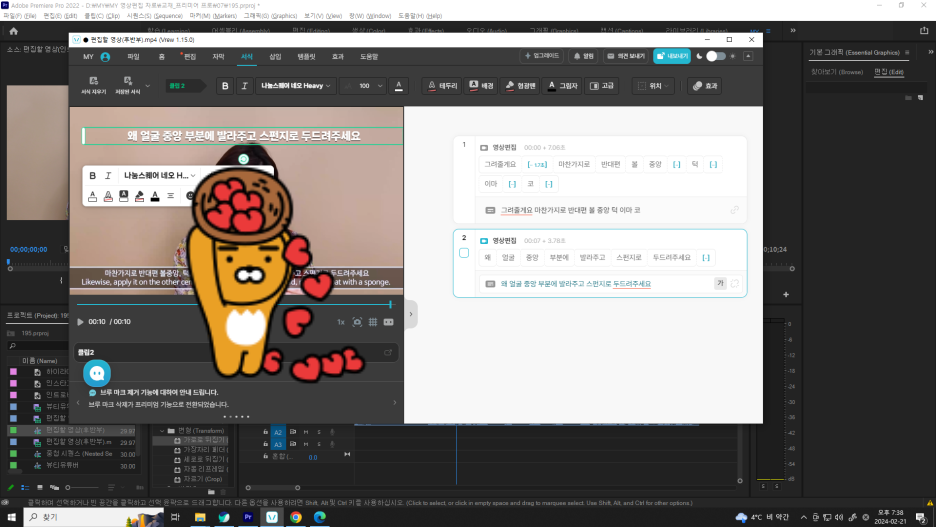Open text color picker in format toolbar
The width and height of the screenshot is (936, 527).
point(399,86)
